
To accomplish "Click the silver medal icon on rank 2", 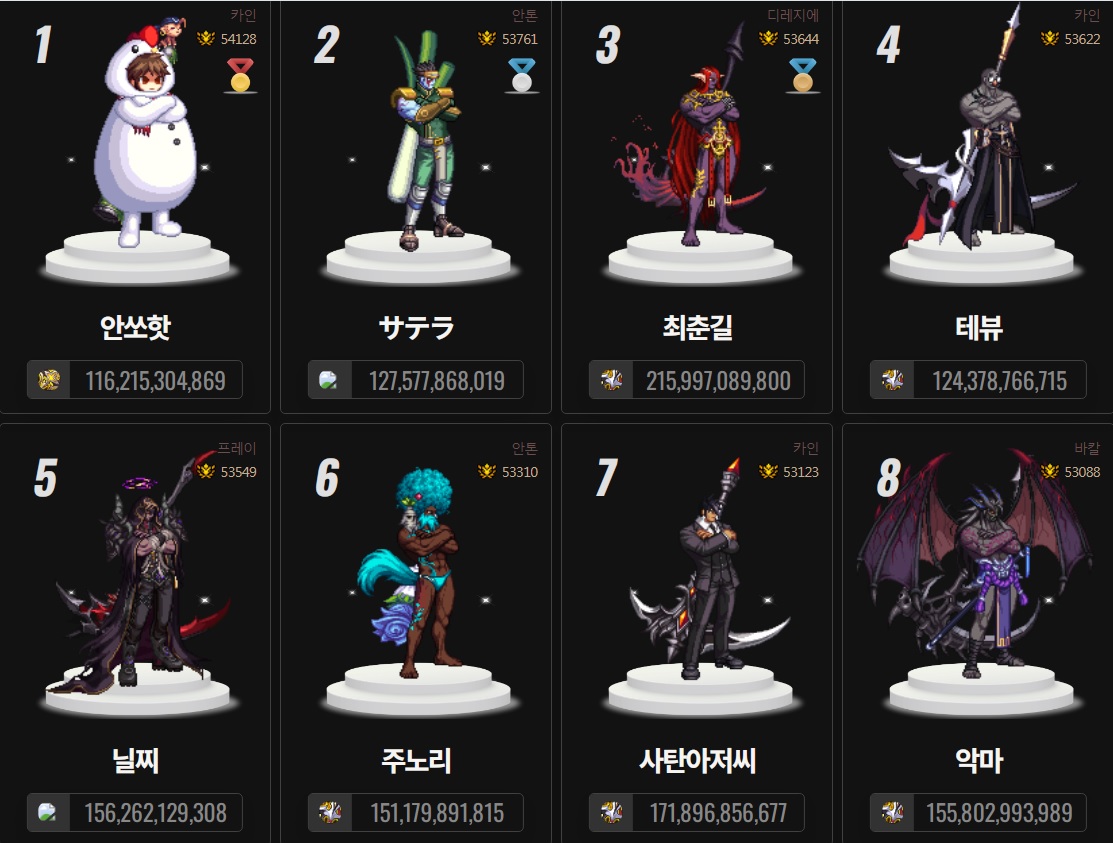I will [522, 75].
